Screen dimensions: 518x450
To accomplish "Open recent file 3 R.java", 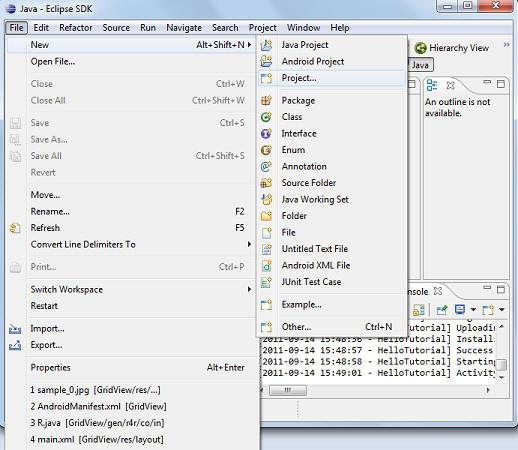I will (131, 423).
